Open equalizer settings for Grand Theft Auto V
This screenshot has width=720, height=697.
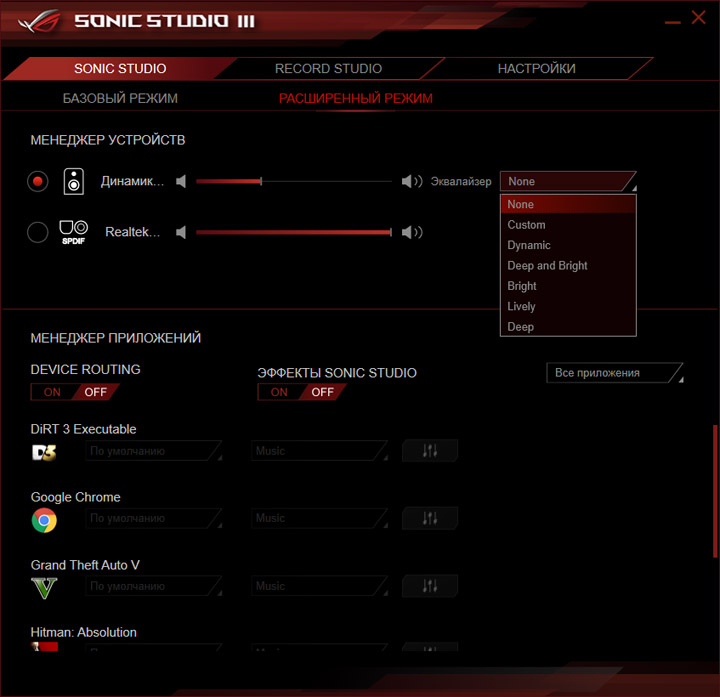[x=430, y=585]
